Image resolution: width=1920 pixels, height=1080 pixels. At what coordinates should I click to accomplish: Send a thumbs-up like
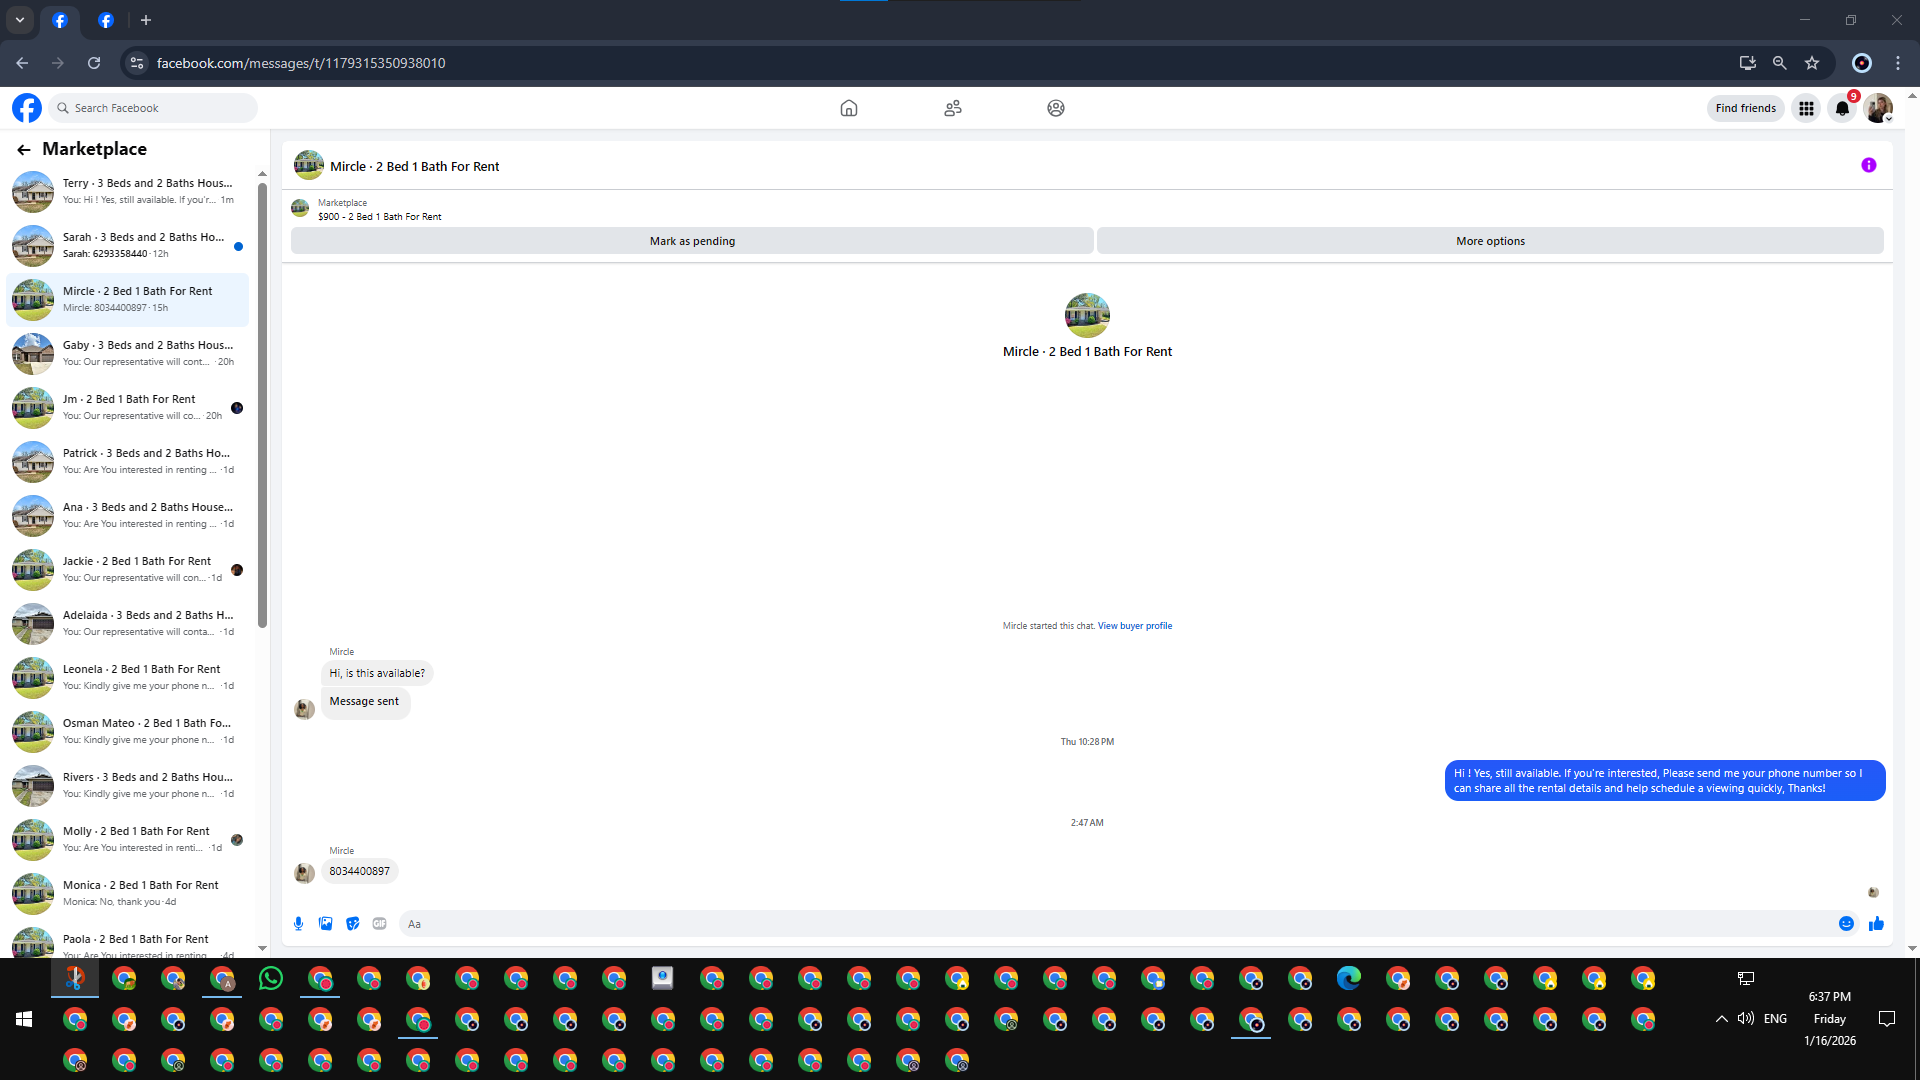1876,924
